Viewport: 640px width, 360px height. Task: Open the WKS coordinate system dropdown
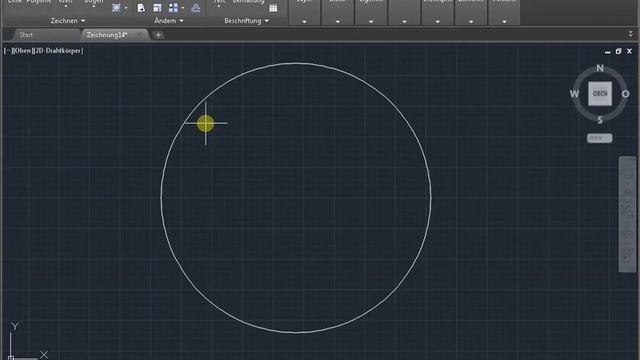[600, 138]
